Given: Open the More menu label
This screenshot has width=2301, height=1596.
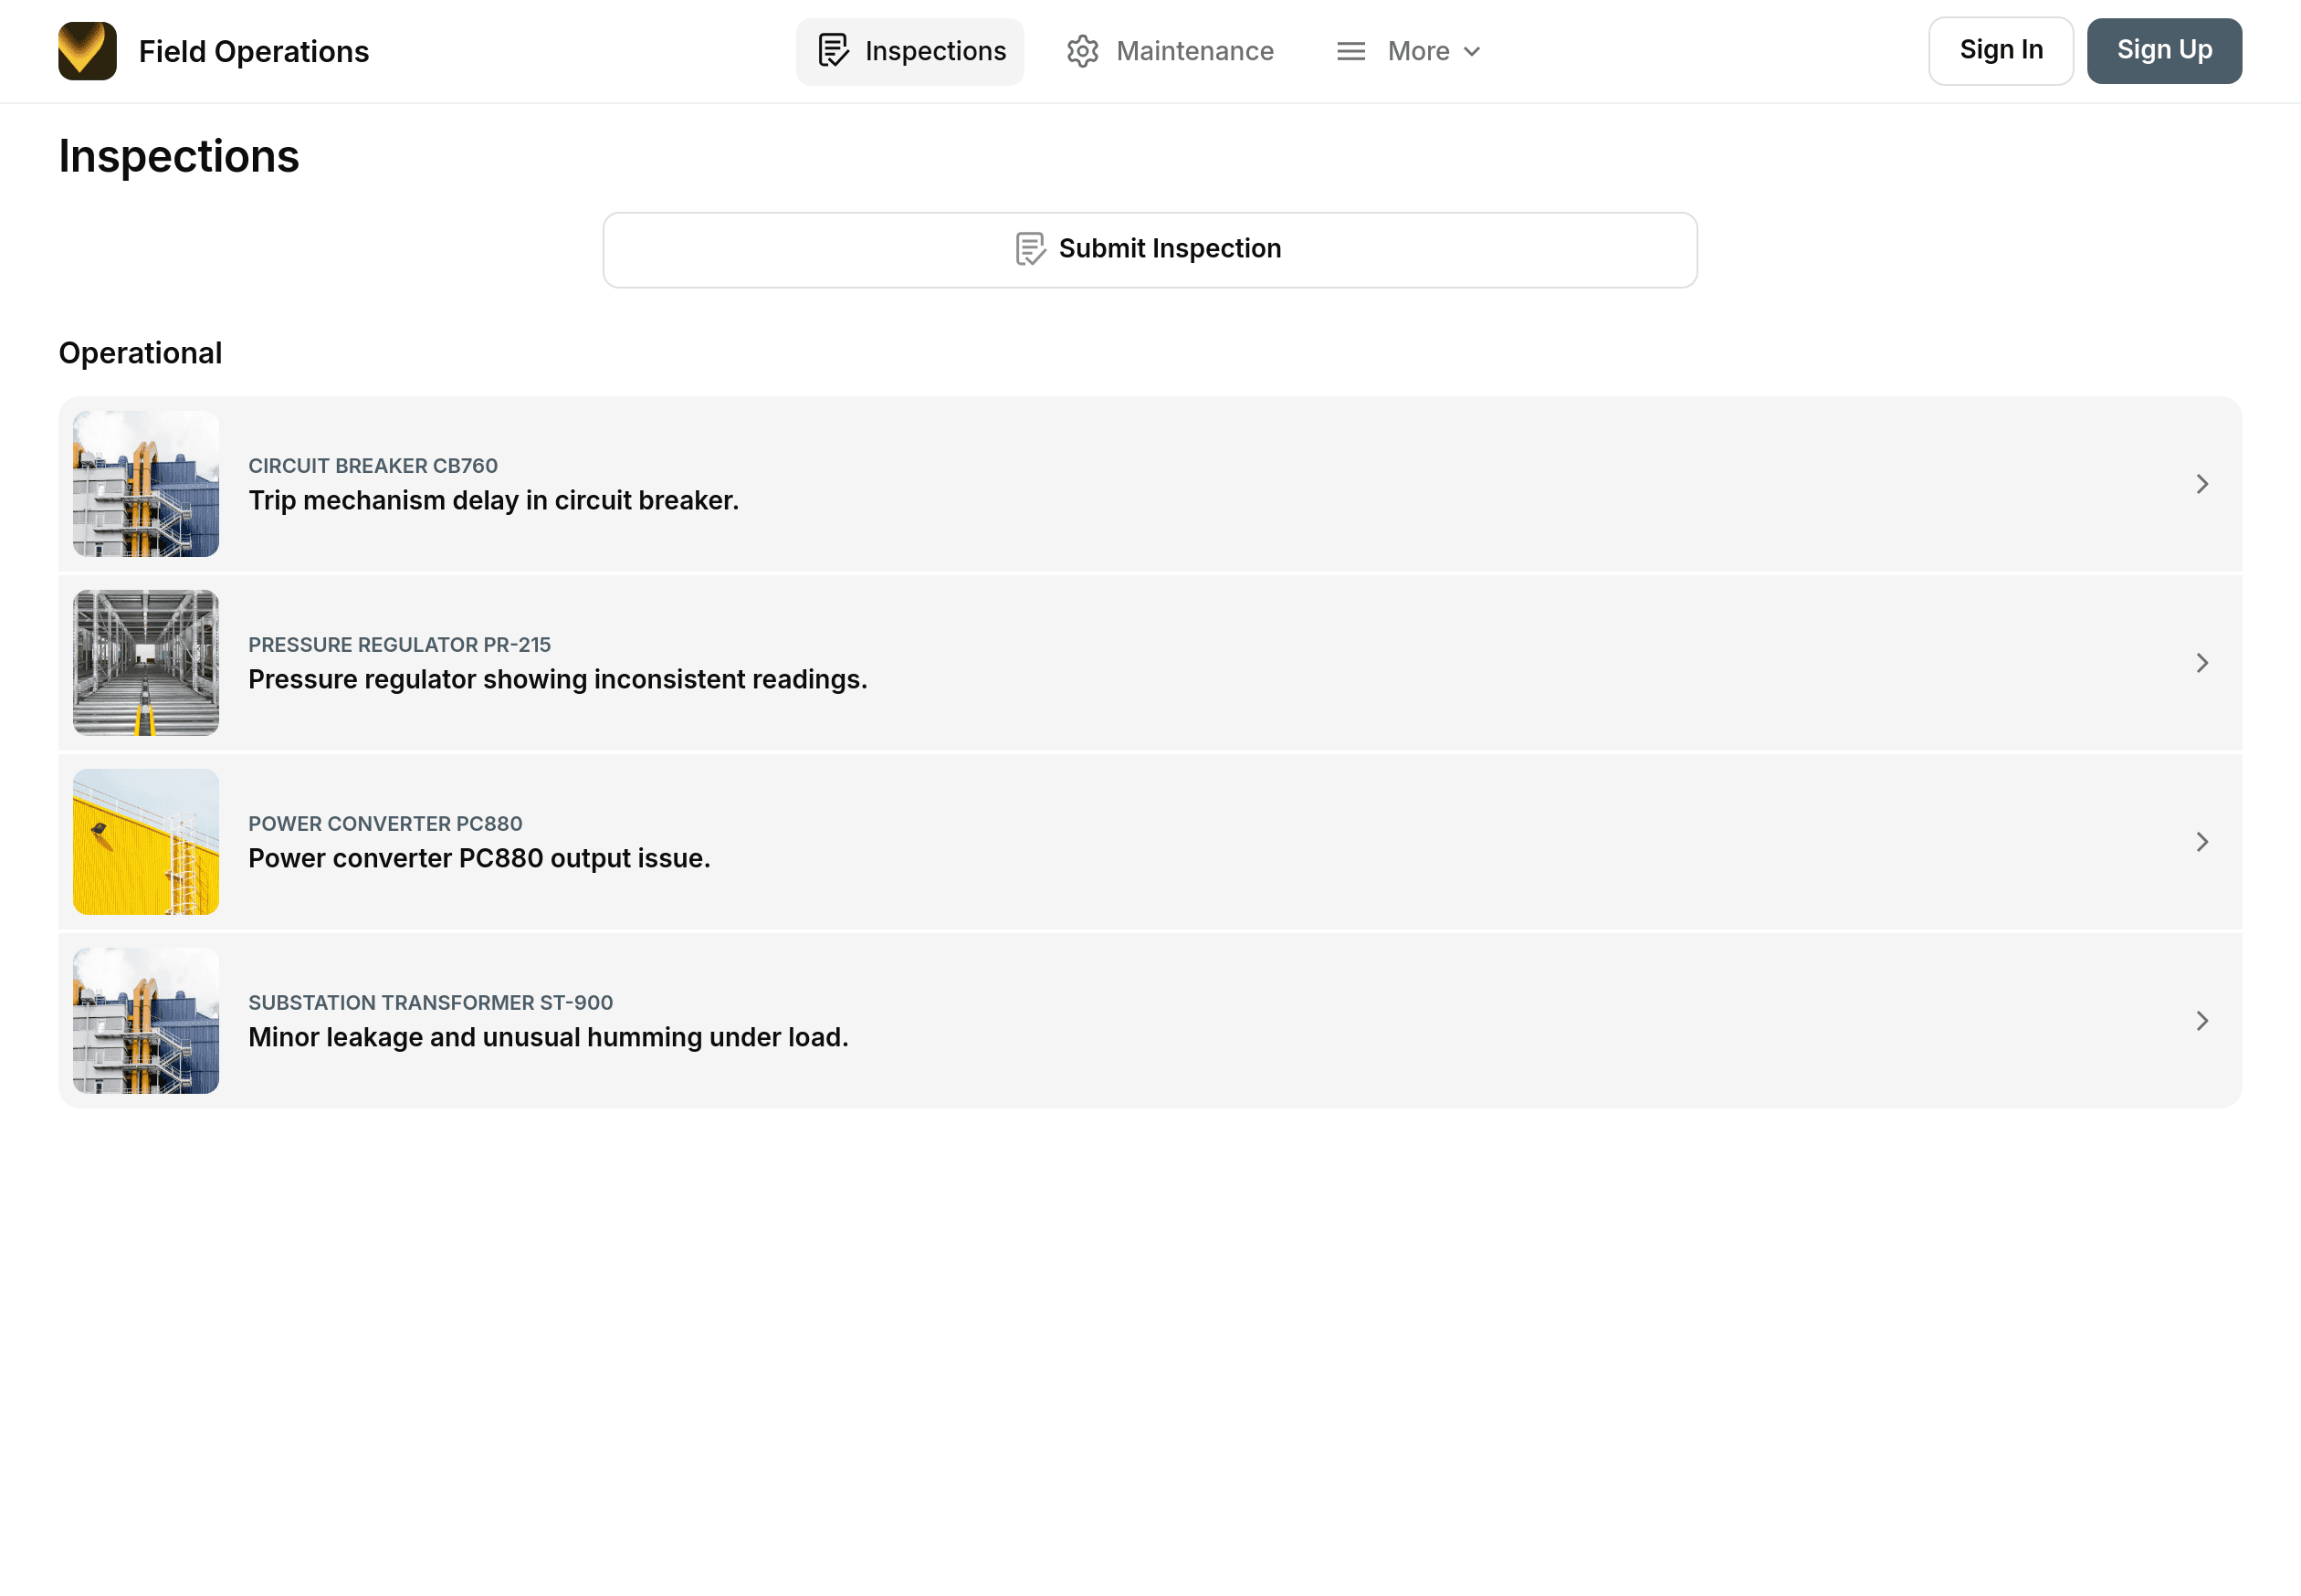Looking at the screenshot, I should [x=1418, y=51].
